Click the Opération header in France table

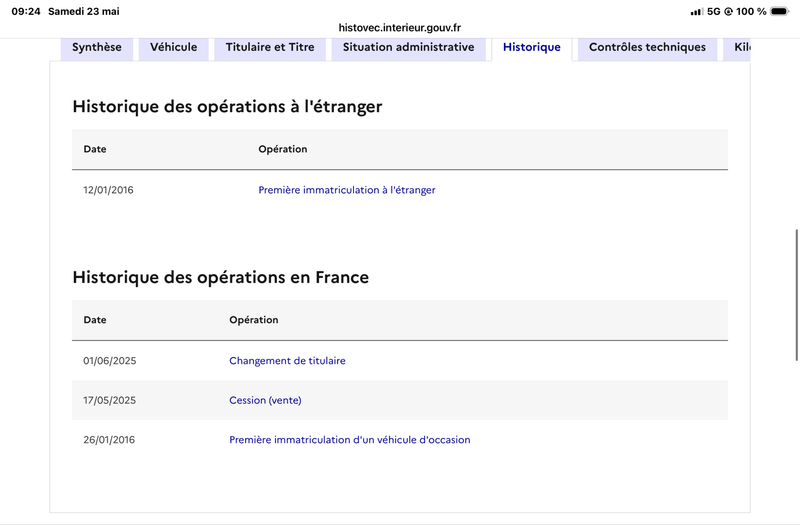(x=254, y=320)
